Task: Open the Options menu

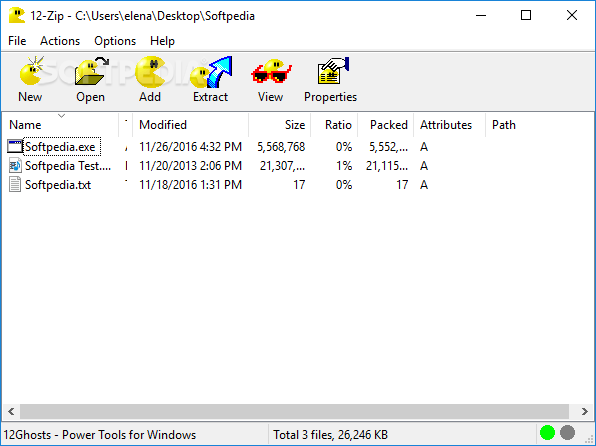Action: coord(115,41)
